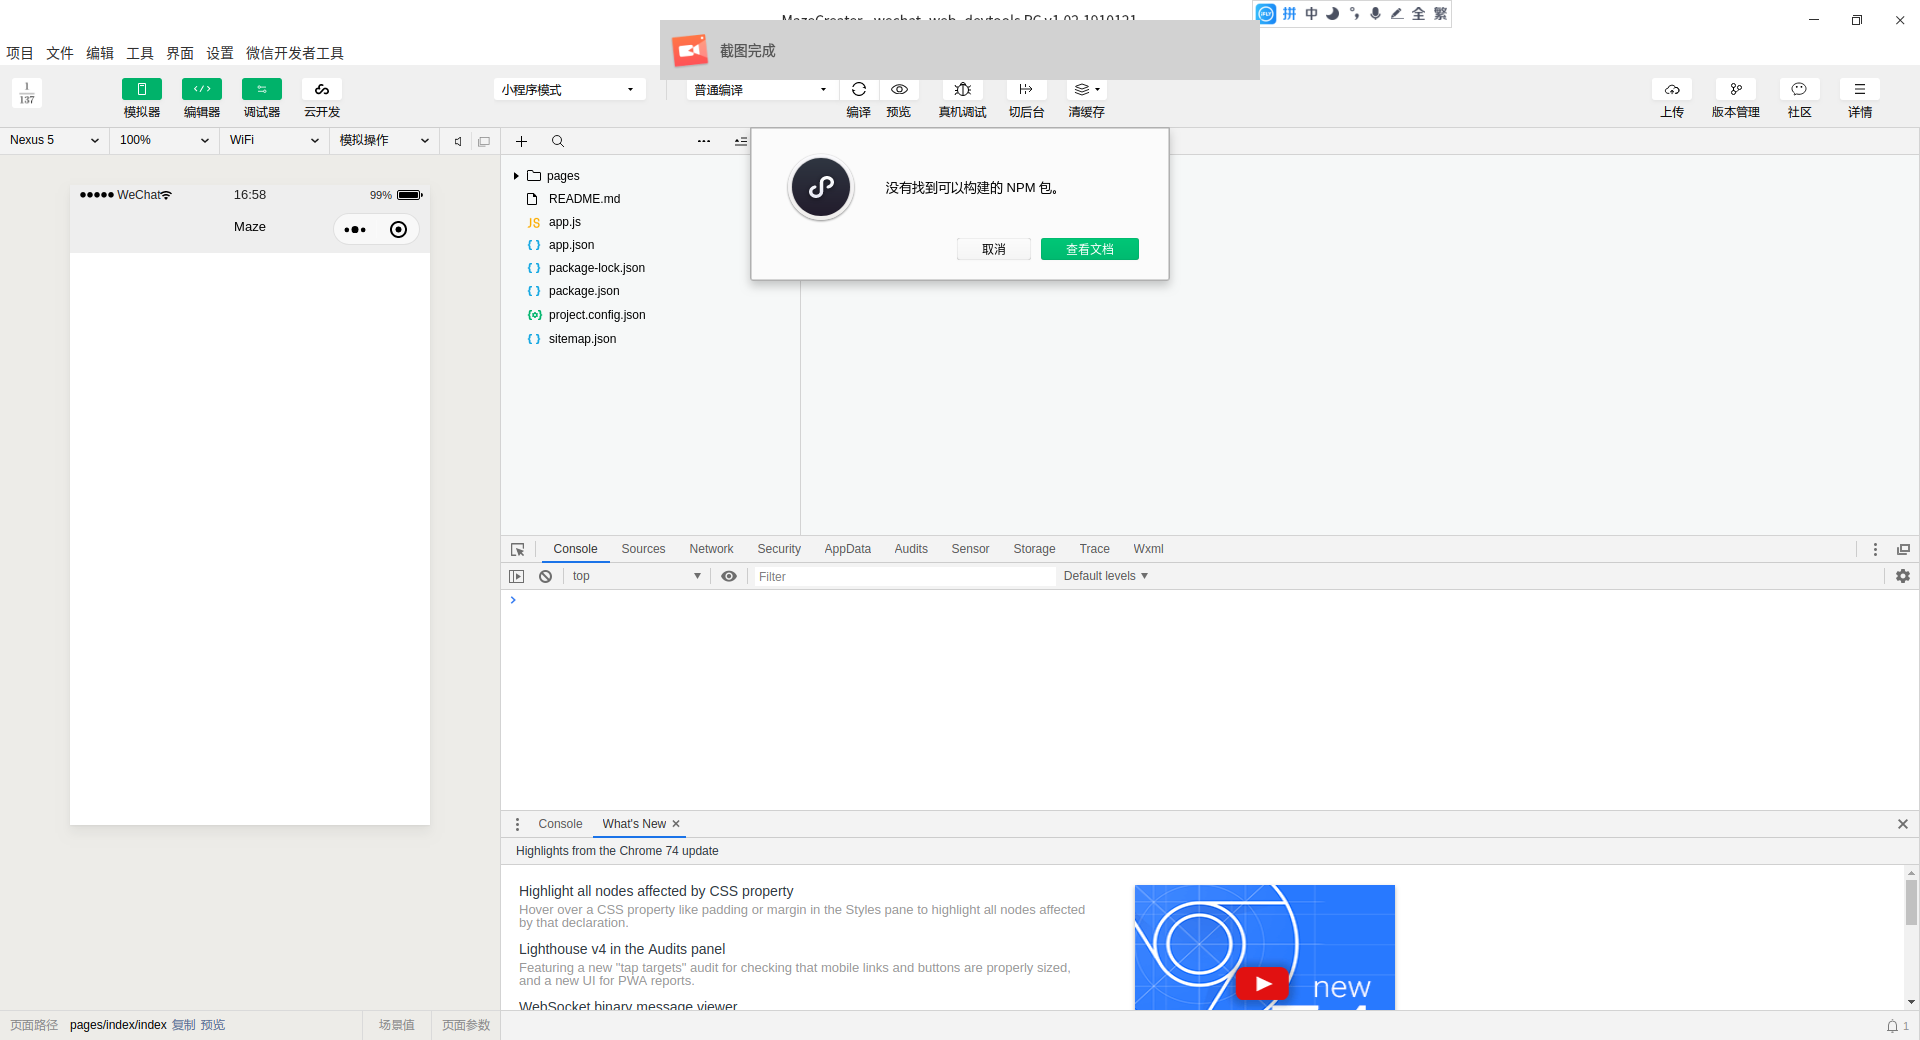
Task: Click the preview eye icon
Action: click(899, 89)
